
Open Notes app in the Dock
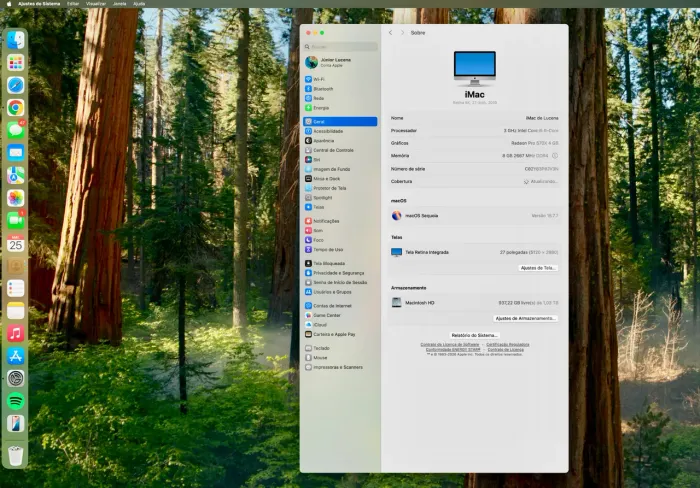[16, 311]
